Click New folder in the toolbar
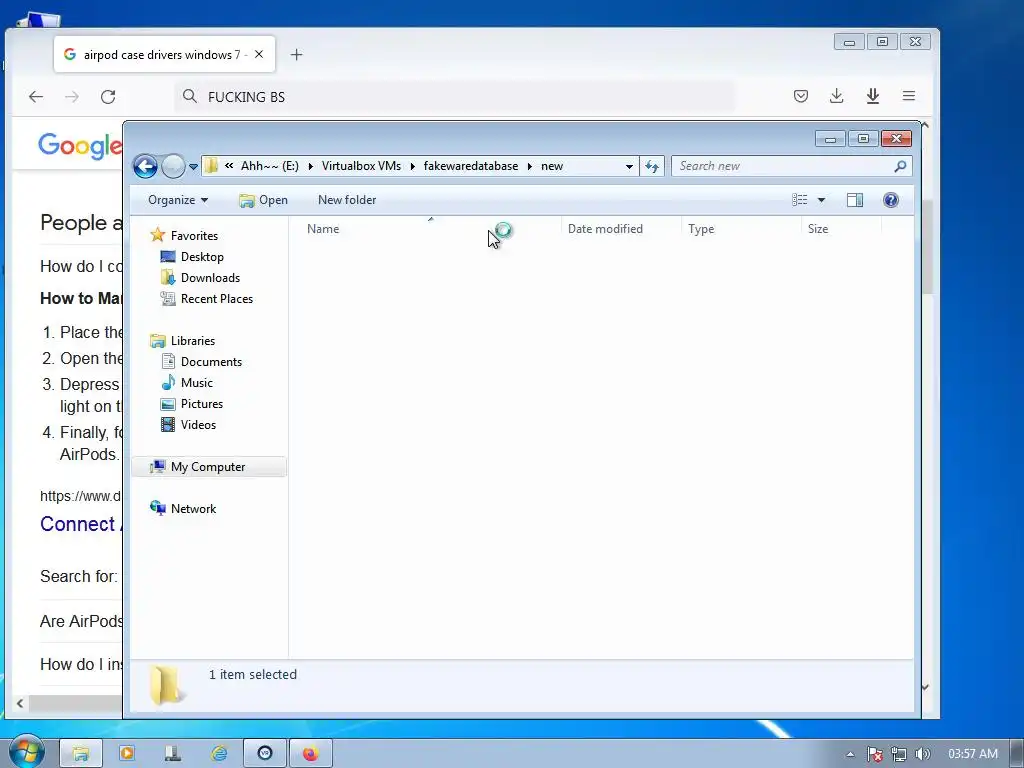Image resolution: width=1024 pixels, height=768 pixels. [347, 200]
